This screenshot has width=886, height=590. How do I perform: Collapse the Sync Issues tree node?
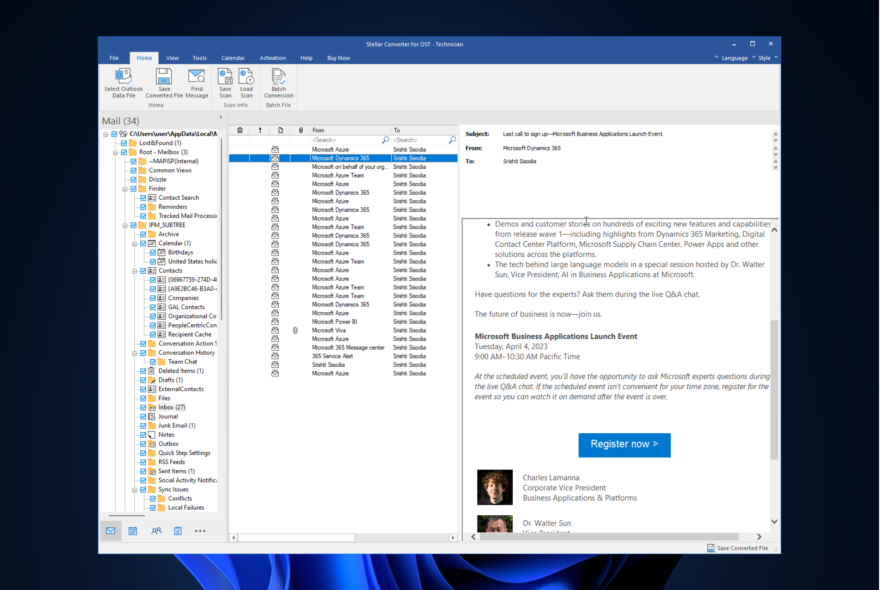point(132,490)
